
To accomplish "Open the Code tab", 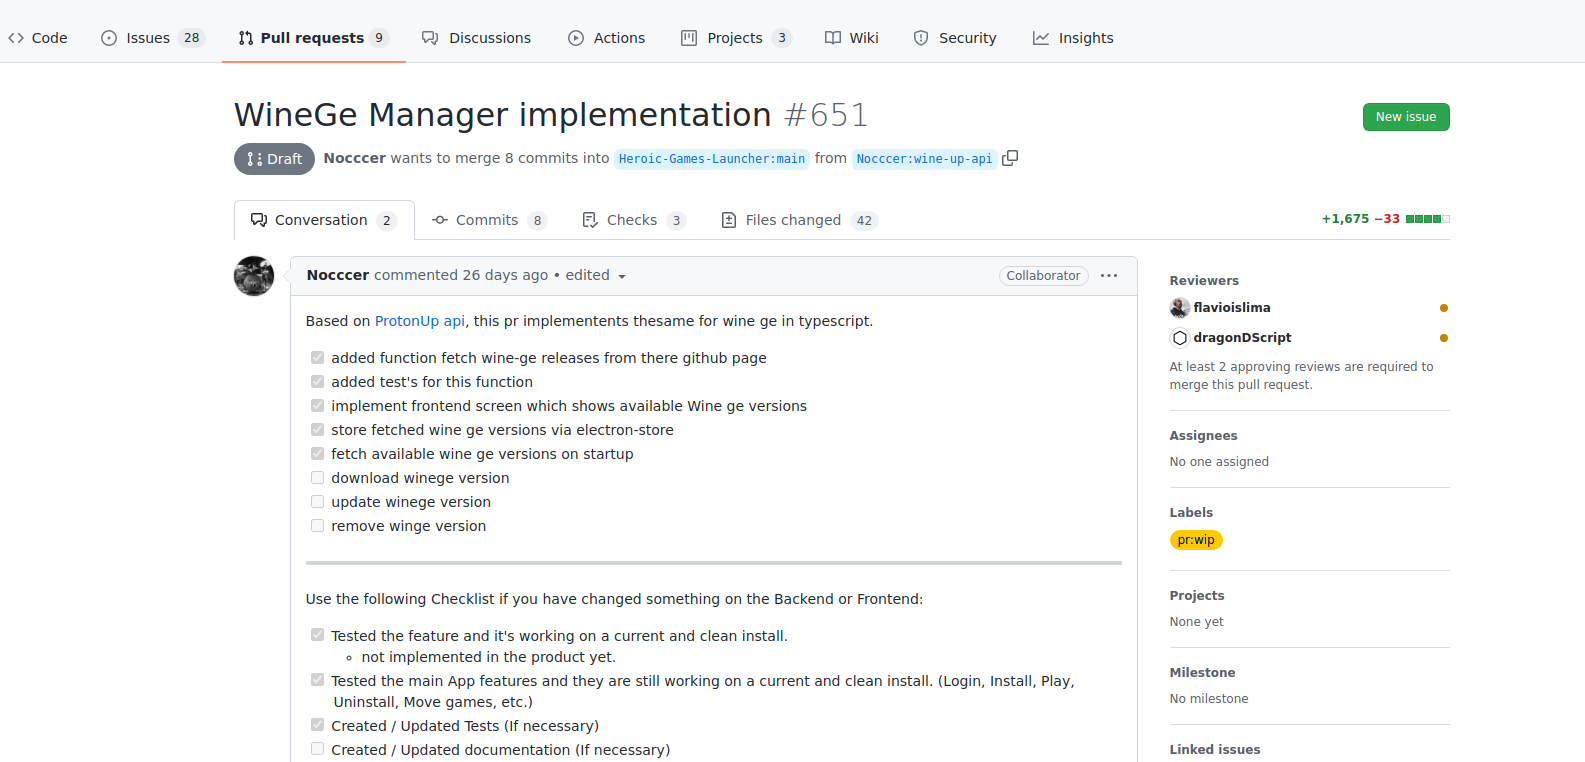I will pyautogui.click(x=38, y=38).
